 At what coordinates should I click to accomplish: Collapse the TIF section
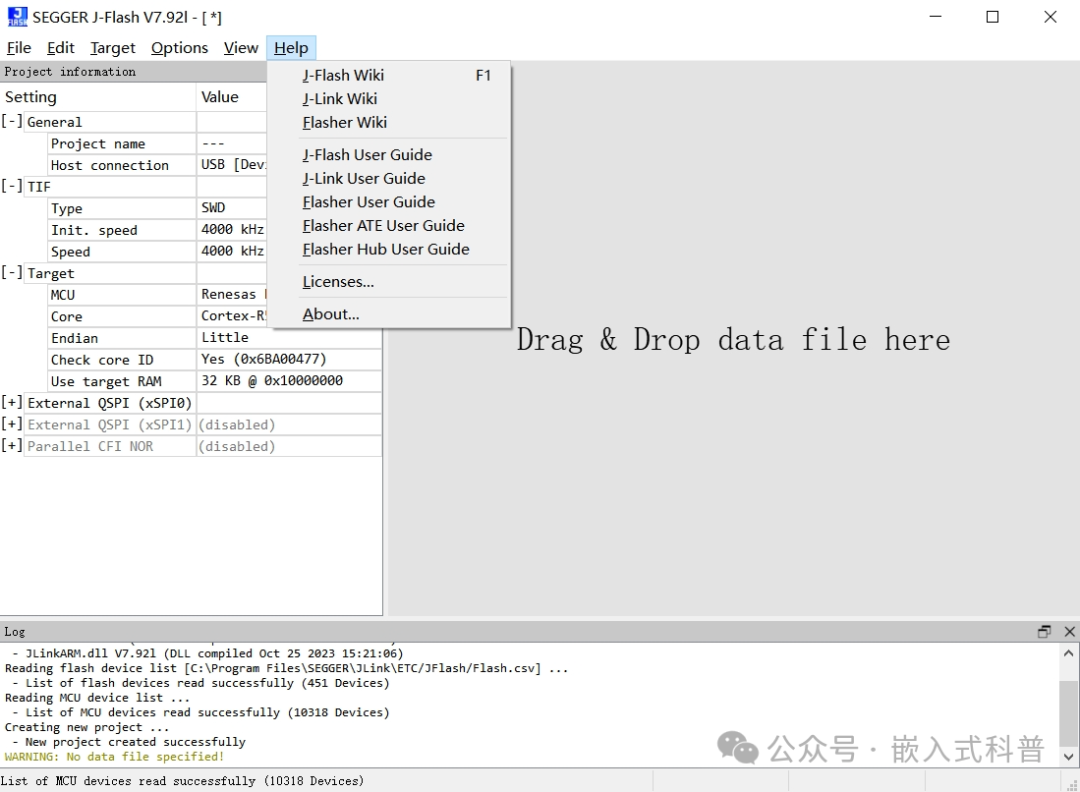(x=11, y=186)
